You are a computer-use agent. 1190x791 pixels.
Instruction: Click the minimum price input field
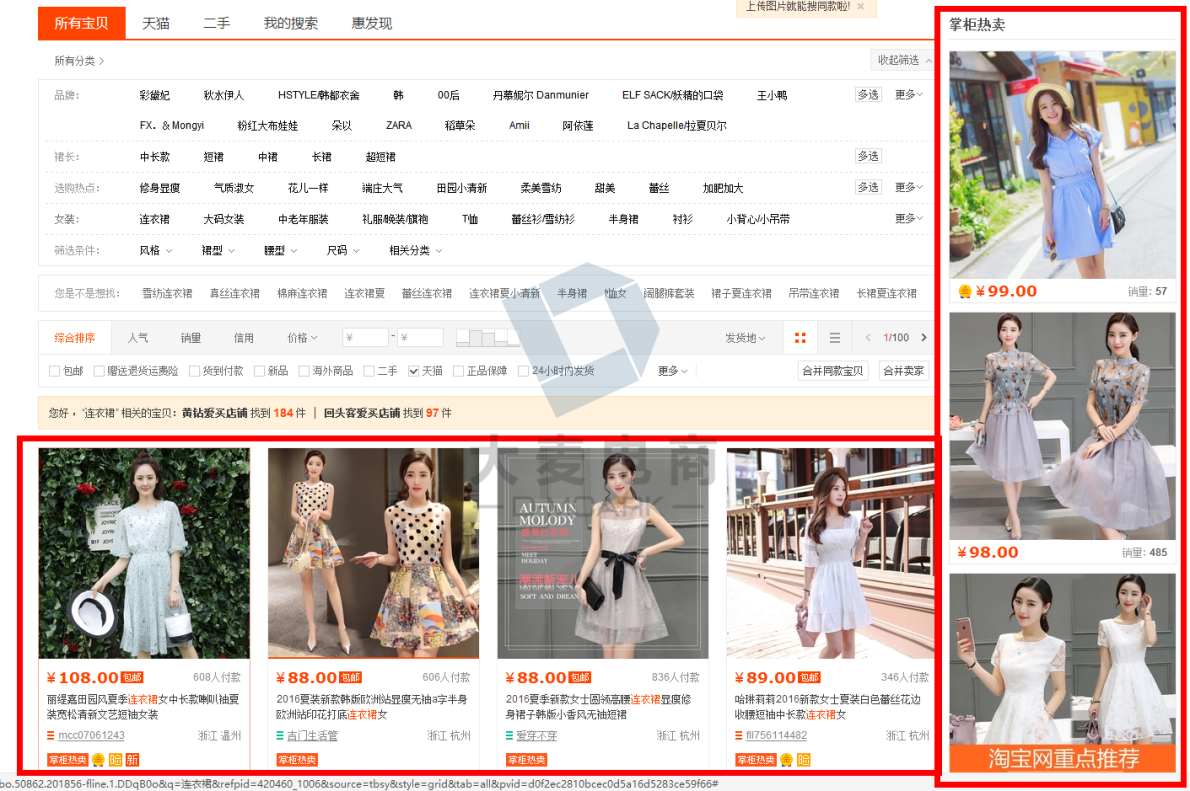point(365,338)
